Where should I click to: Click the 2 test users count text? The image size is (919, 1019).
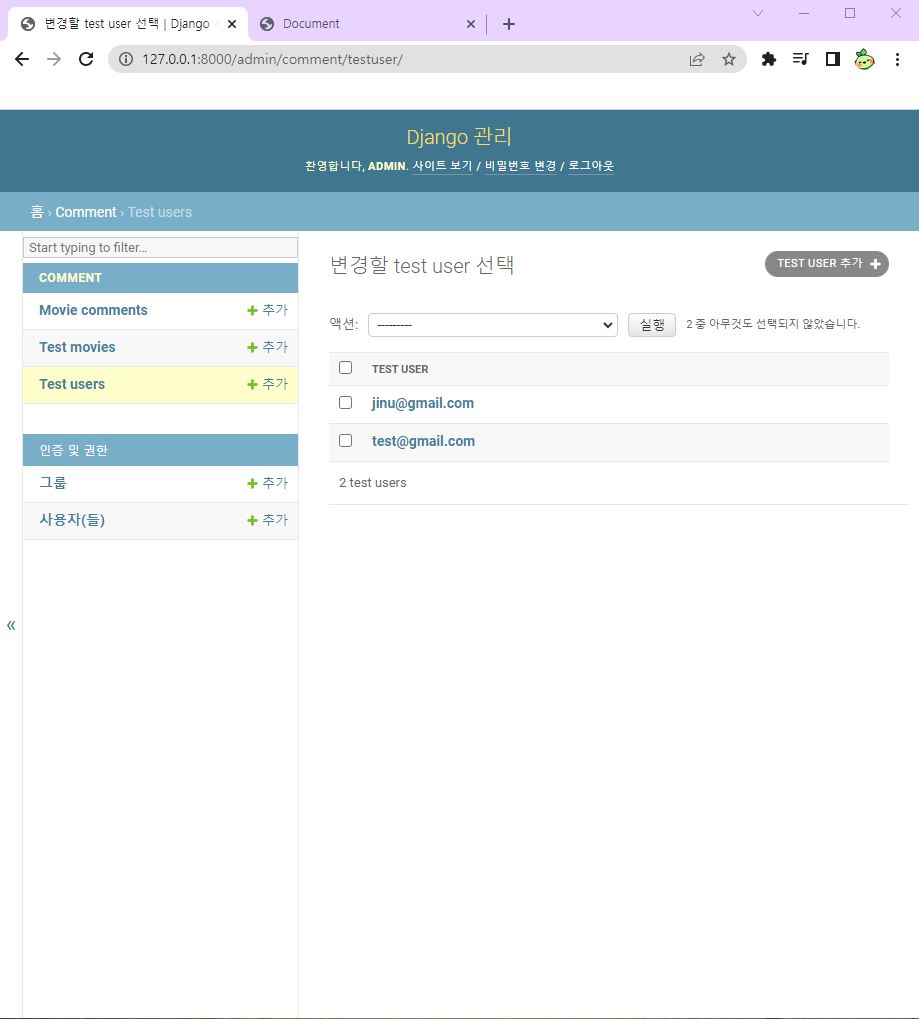[x=372, y=483]
